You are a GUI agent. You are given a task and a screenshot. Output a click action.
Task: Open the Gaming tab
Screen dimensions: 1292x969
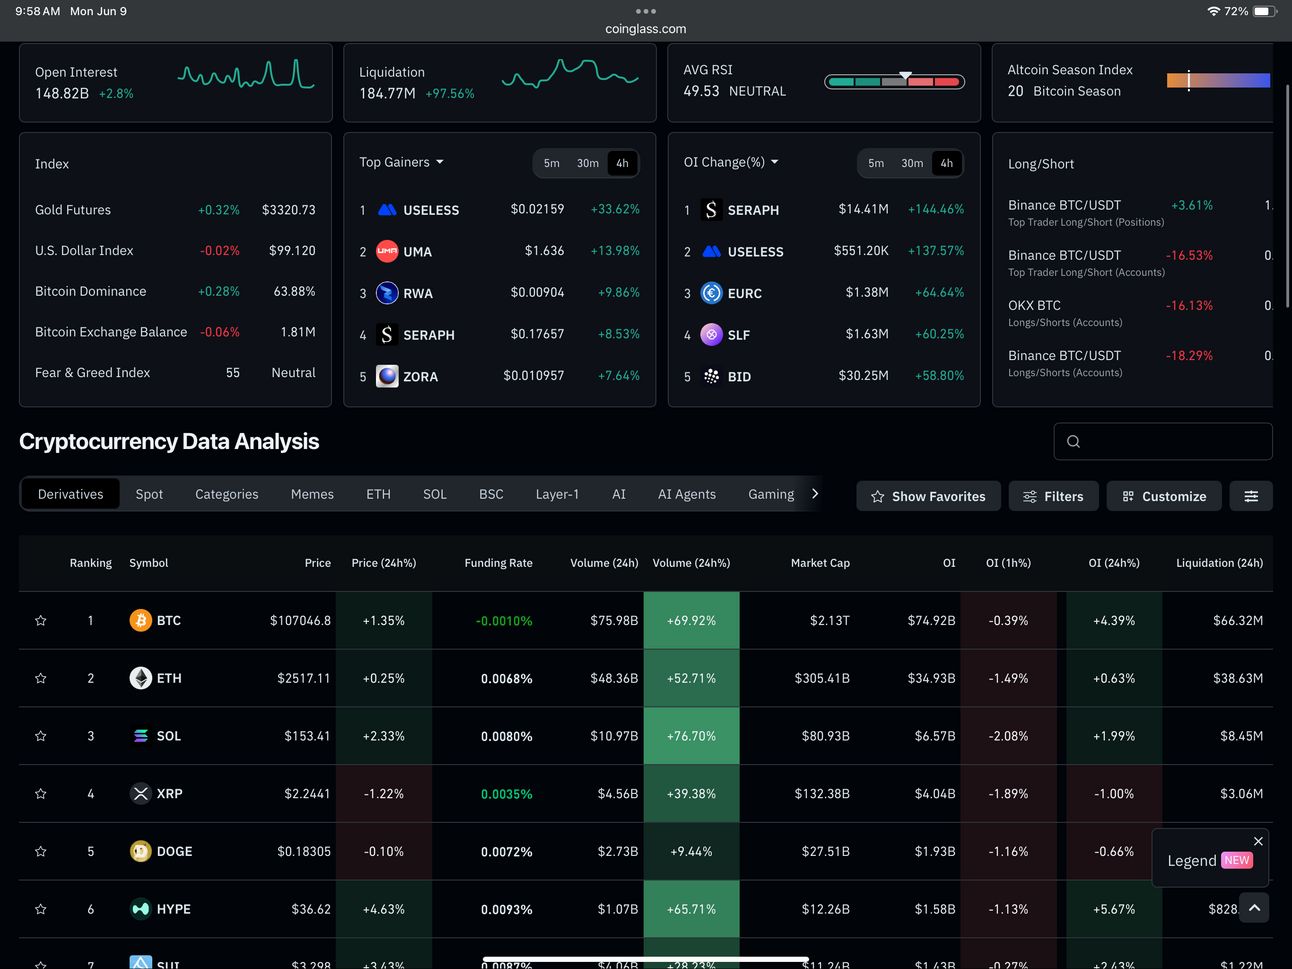coord(771,494)
